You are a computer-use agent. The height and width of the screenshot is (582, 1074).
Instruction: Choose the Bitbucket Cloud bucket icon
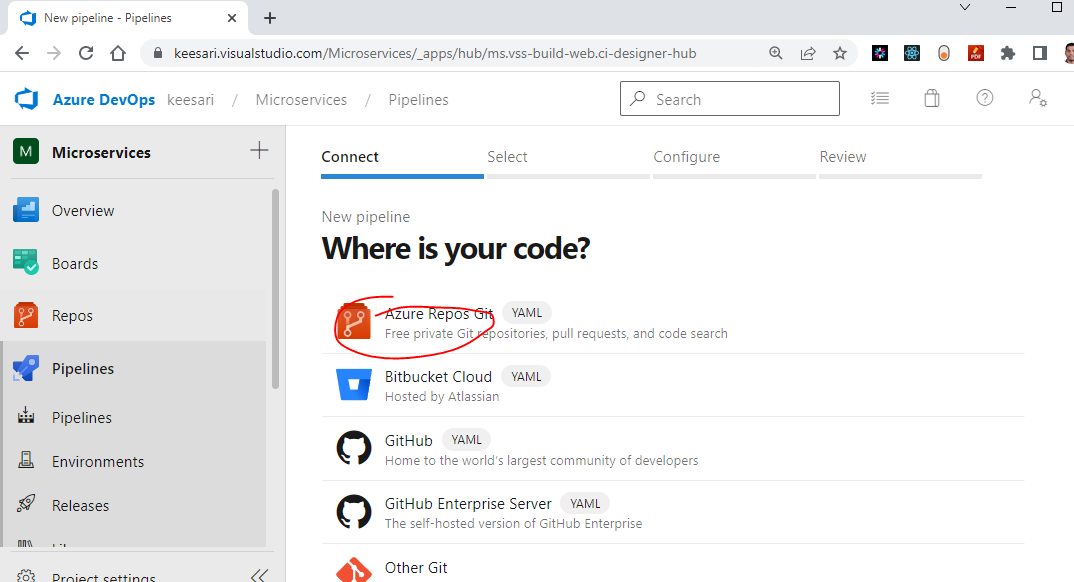pos(353,384)
